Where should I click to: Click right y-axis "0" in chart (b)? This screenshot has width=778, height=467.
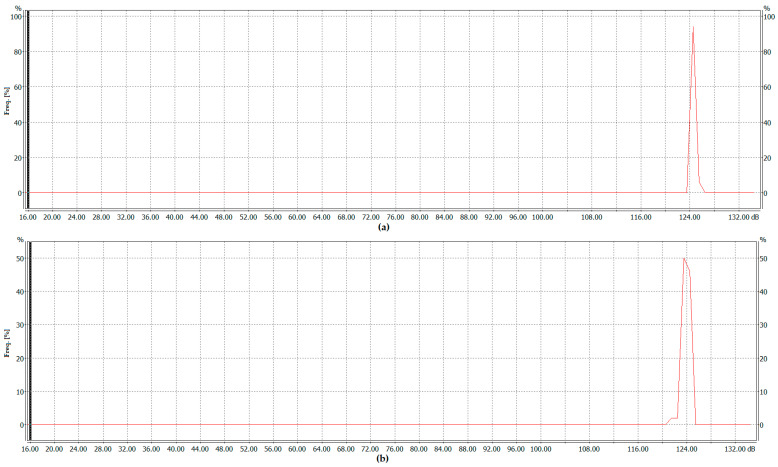[763, 425]
